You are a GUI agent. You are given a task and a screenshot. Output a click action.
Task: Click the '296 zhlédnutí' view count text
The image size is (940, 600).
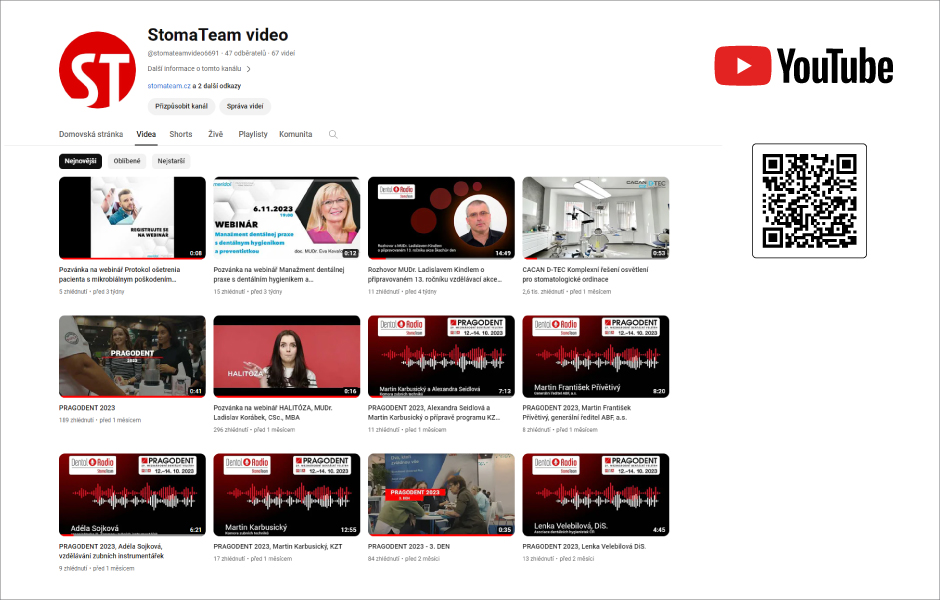click(231, 430)
